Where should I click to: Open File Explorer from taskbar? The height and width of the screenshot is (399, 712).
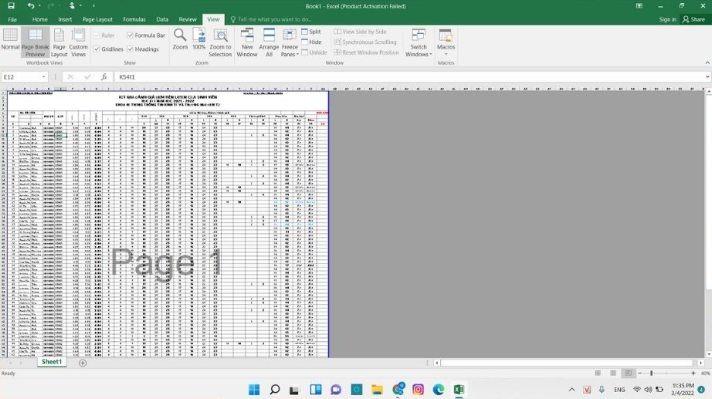[x=377, y=389]
